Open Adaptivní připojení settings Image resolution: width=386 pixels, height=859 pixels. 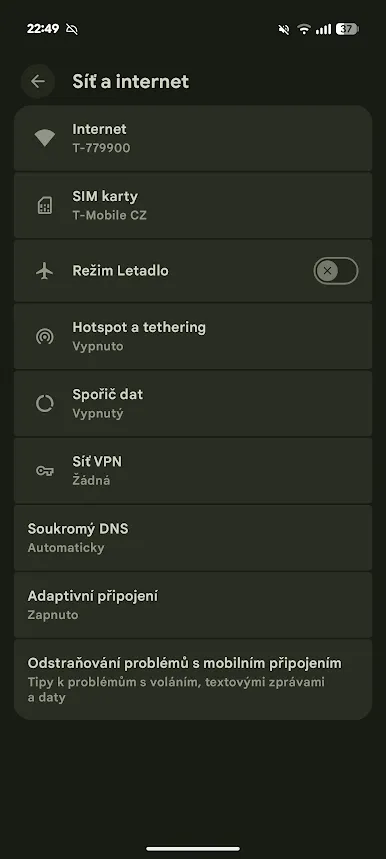193,605
